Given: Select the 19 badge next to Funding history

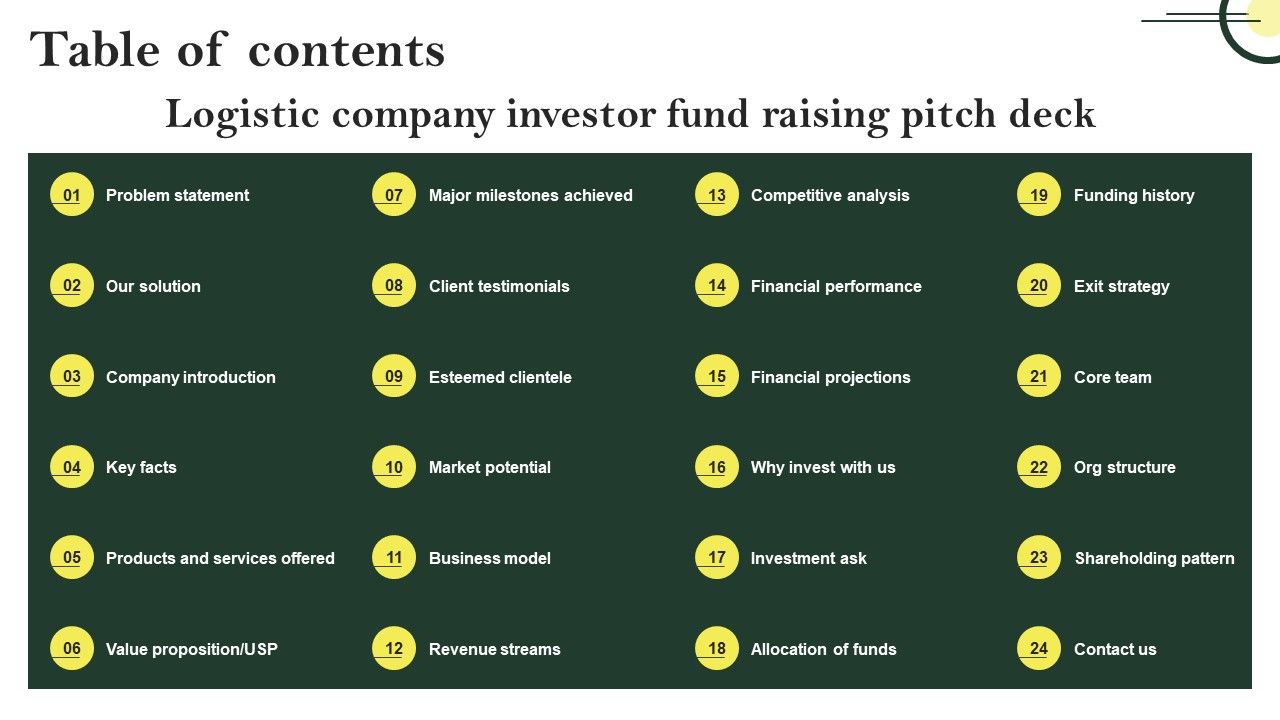Looking at the screenshot, I should point(1039,195).
